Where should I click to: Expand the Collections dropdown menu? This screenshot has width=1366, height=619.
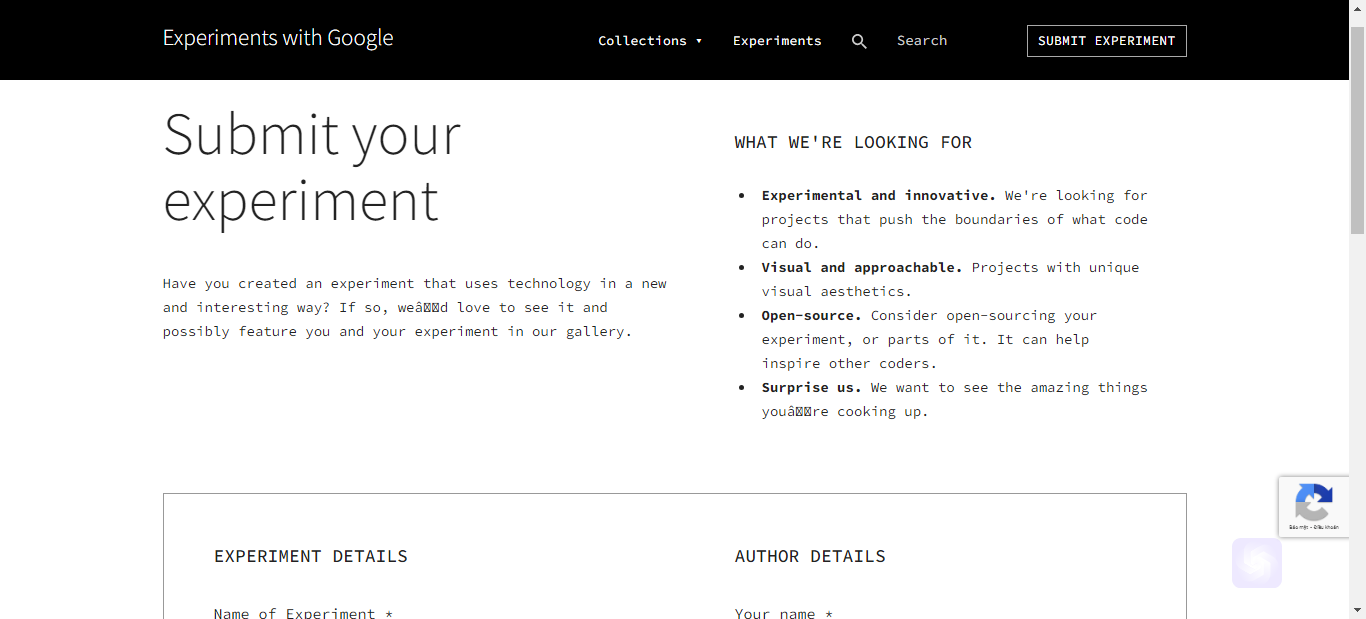pyautogui.click(x=650, y=41)
